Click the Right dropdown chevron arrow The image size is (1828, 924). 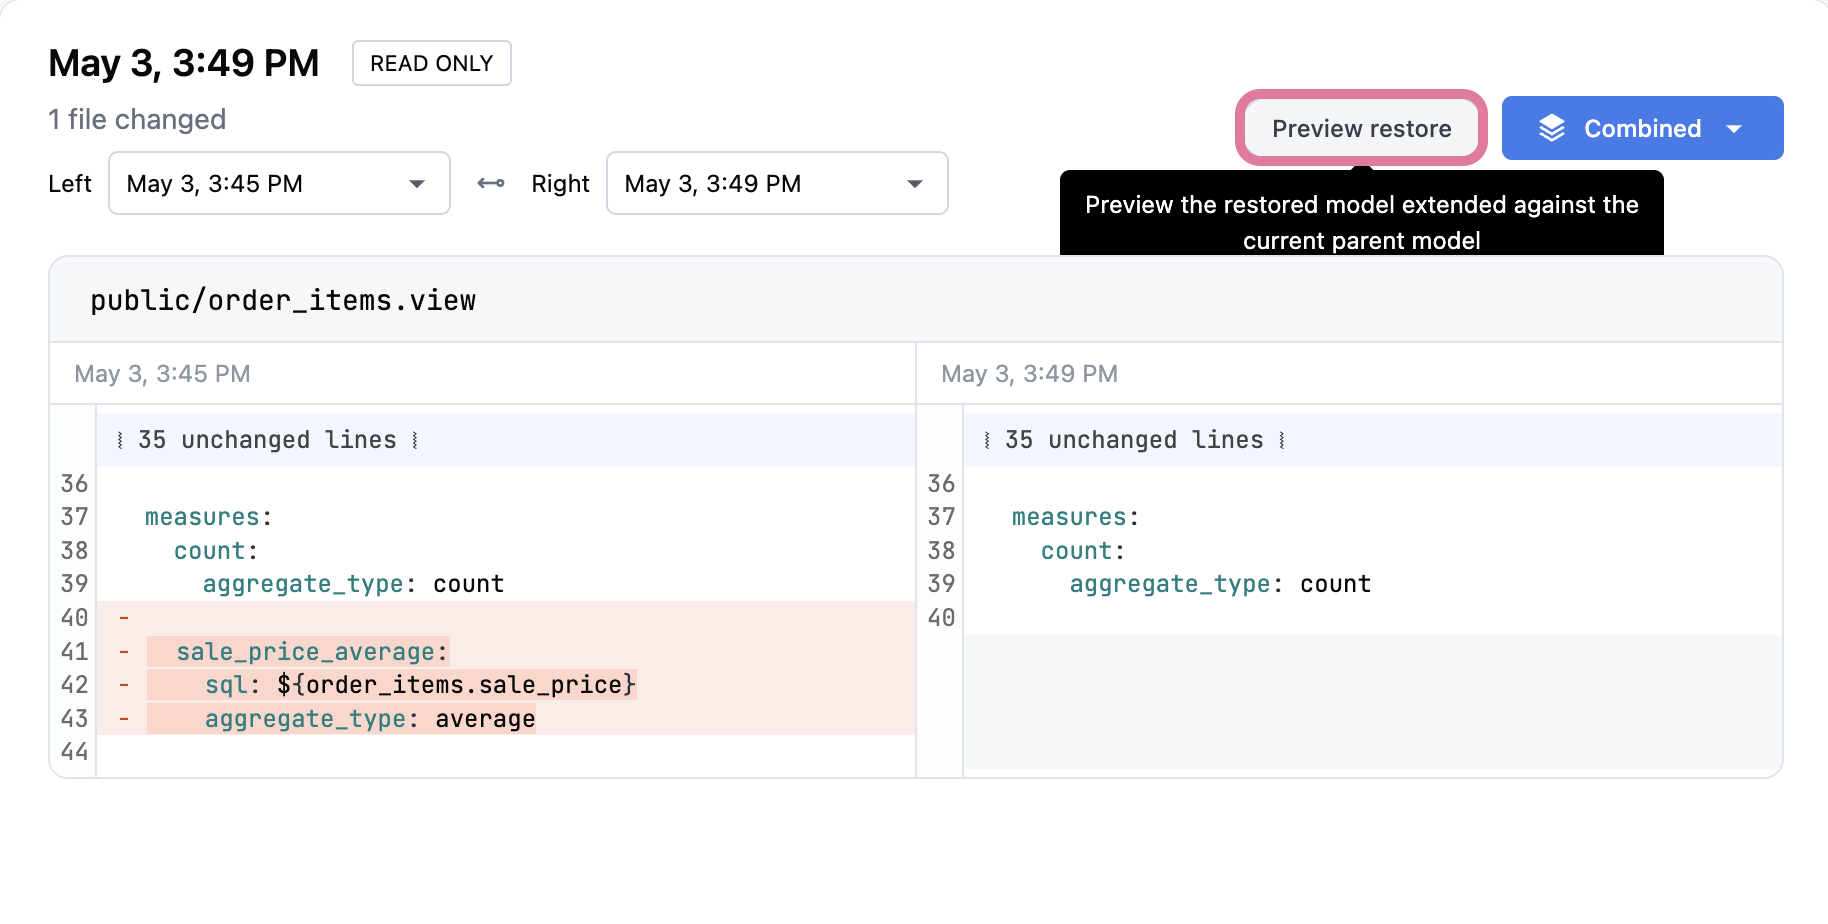(x=914, y=184)
